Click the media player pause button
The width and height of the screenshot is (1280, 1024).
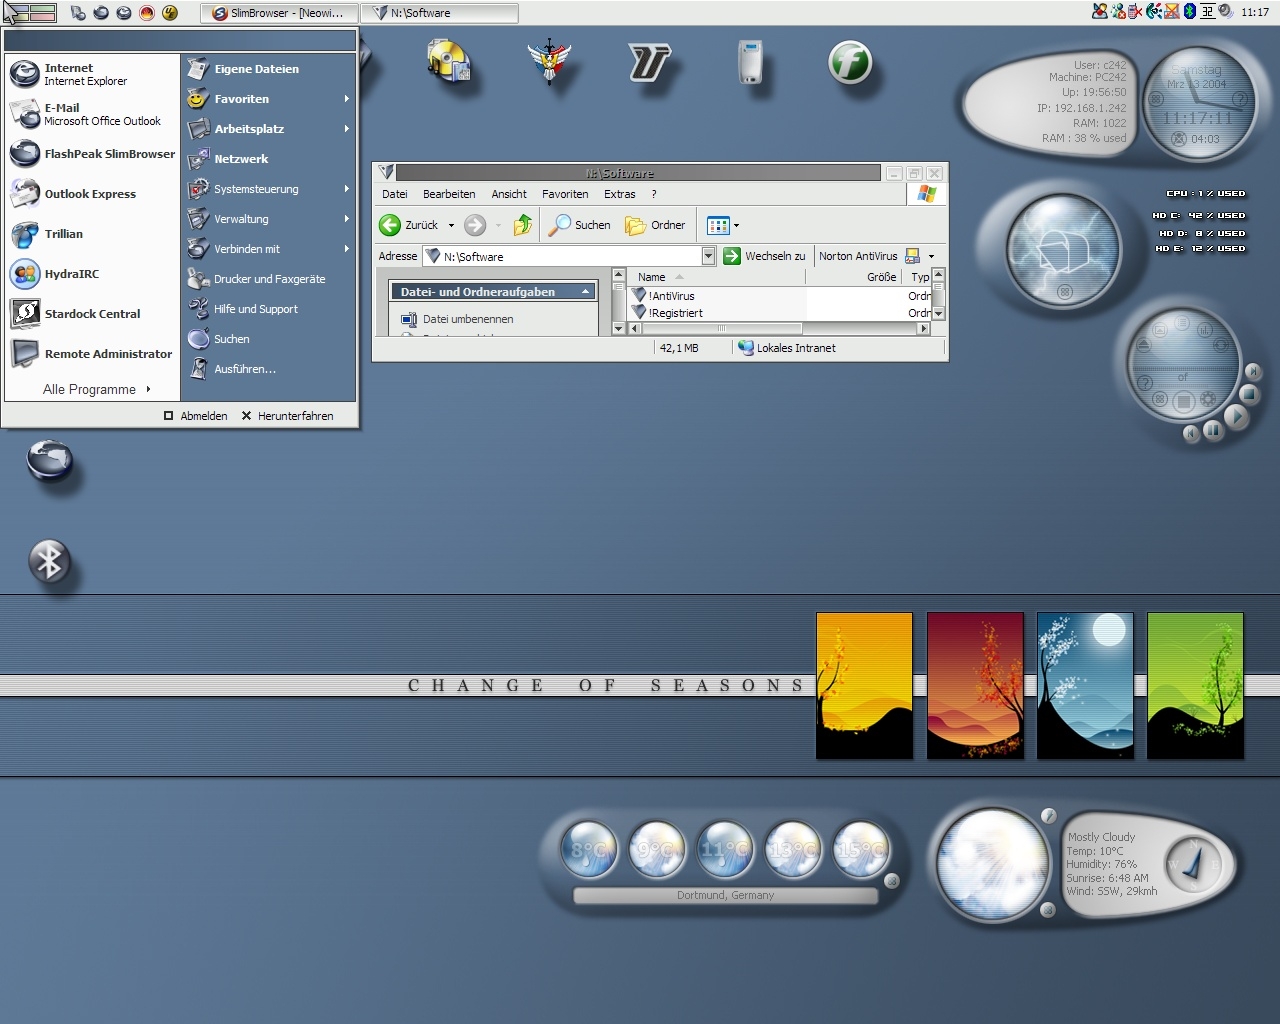point(1213,430)
